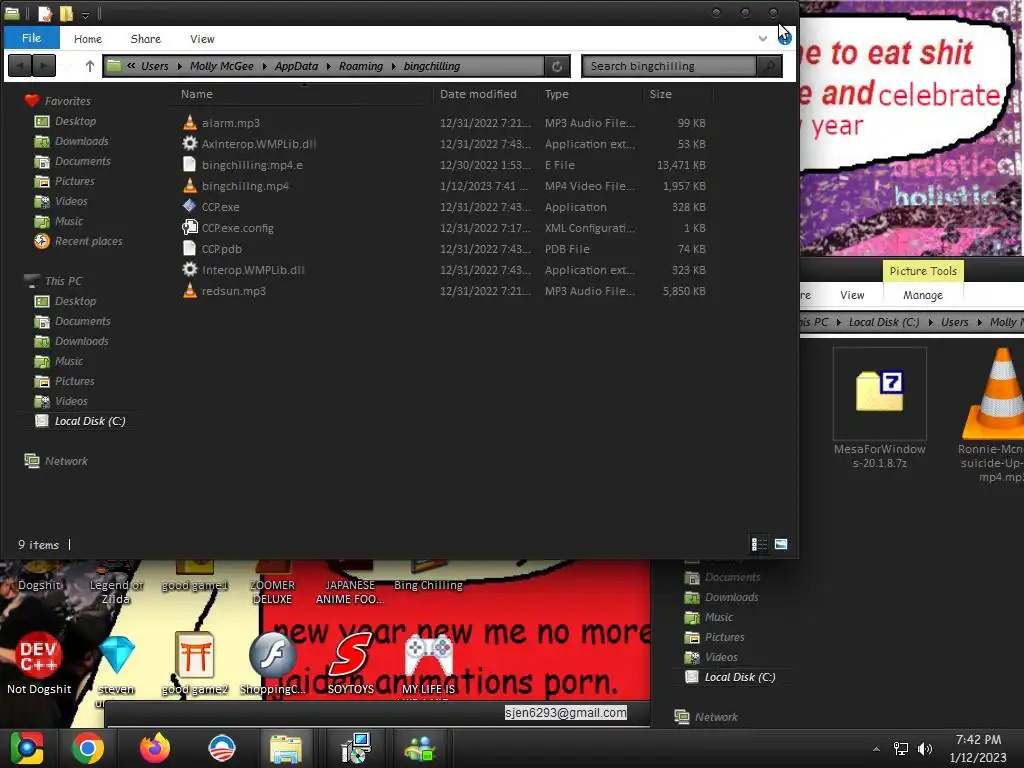Switch to large icons view layout icon

pyautogui.click(x=781, y=544)
